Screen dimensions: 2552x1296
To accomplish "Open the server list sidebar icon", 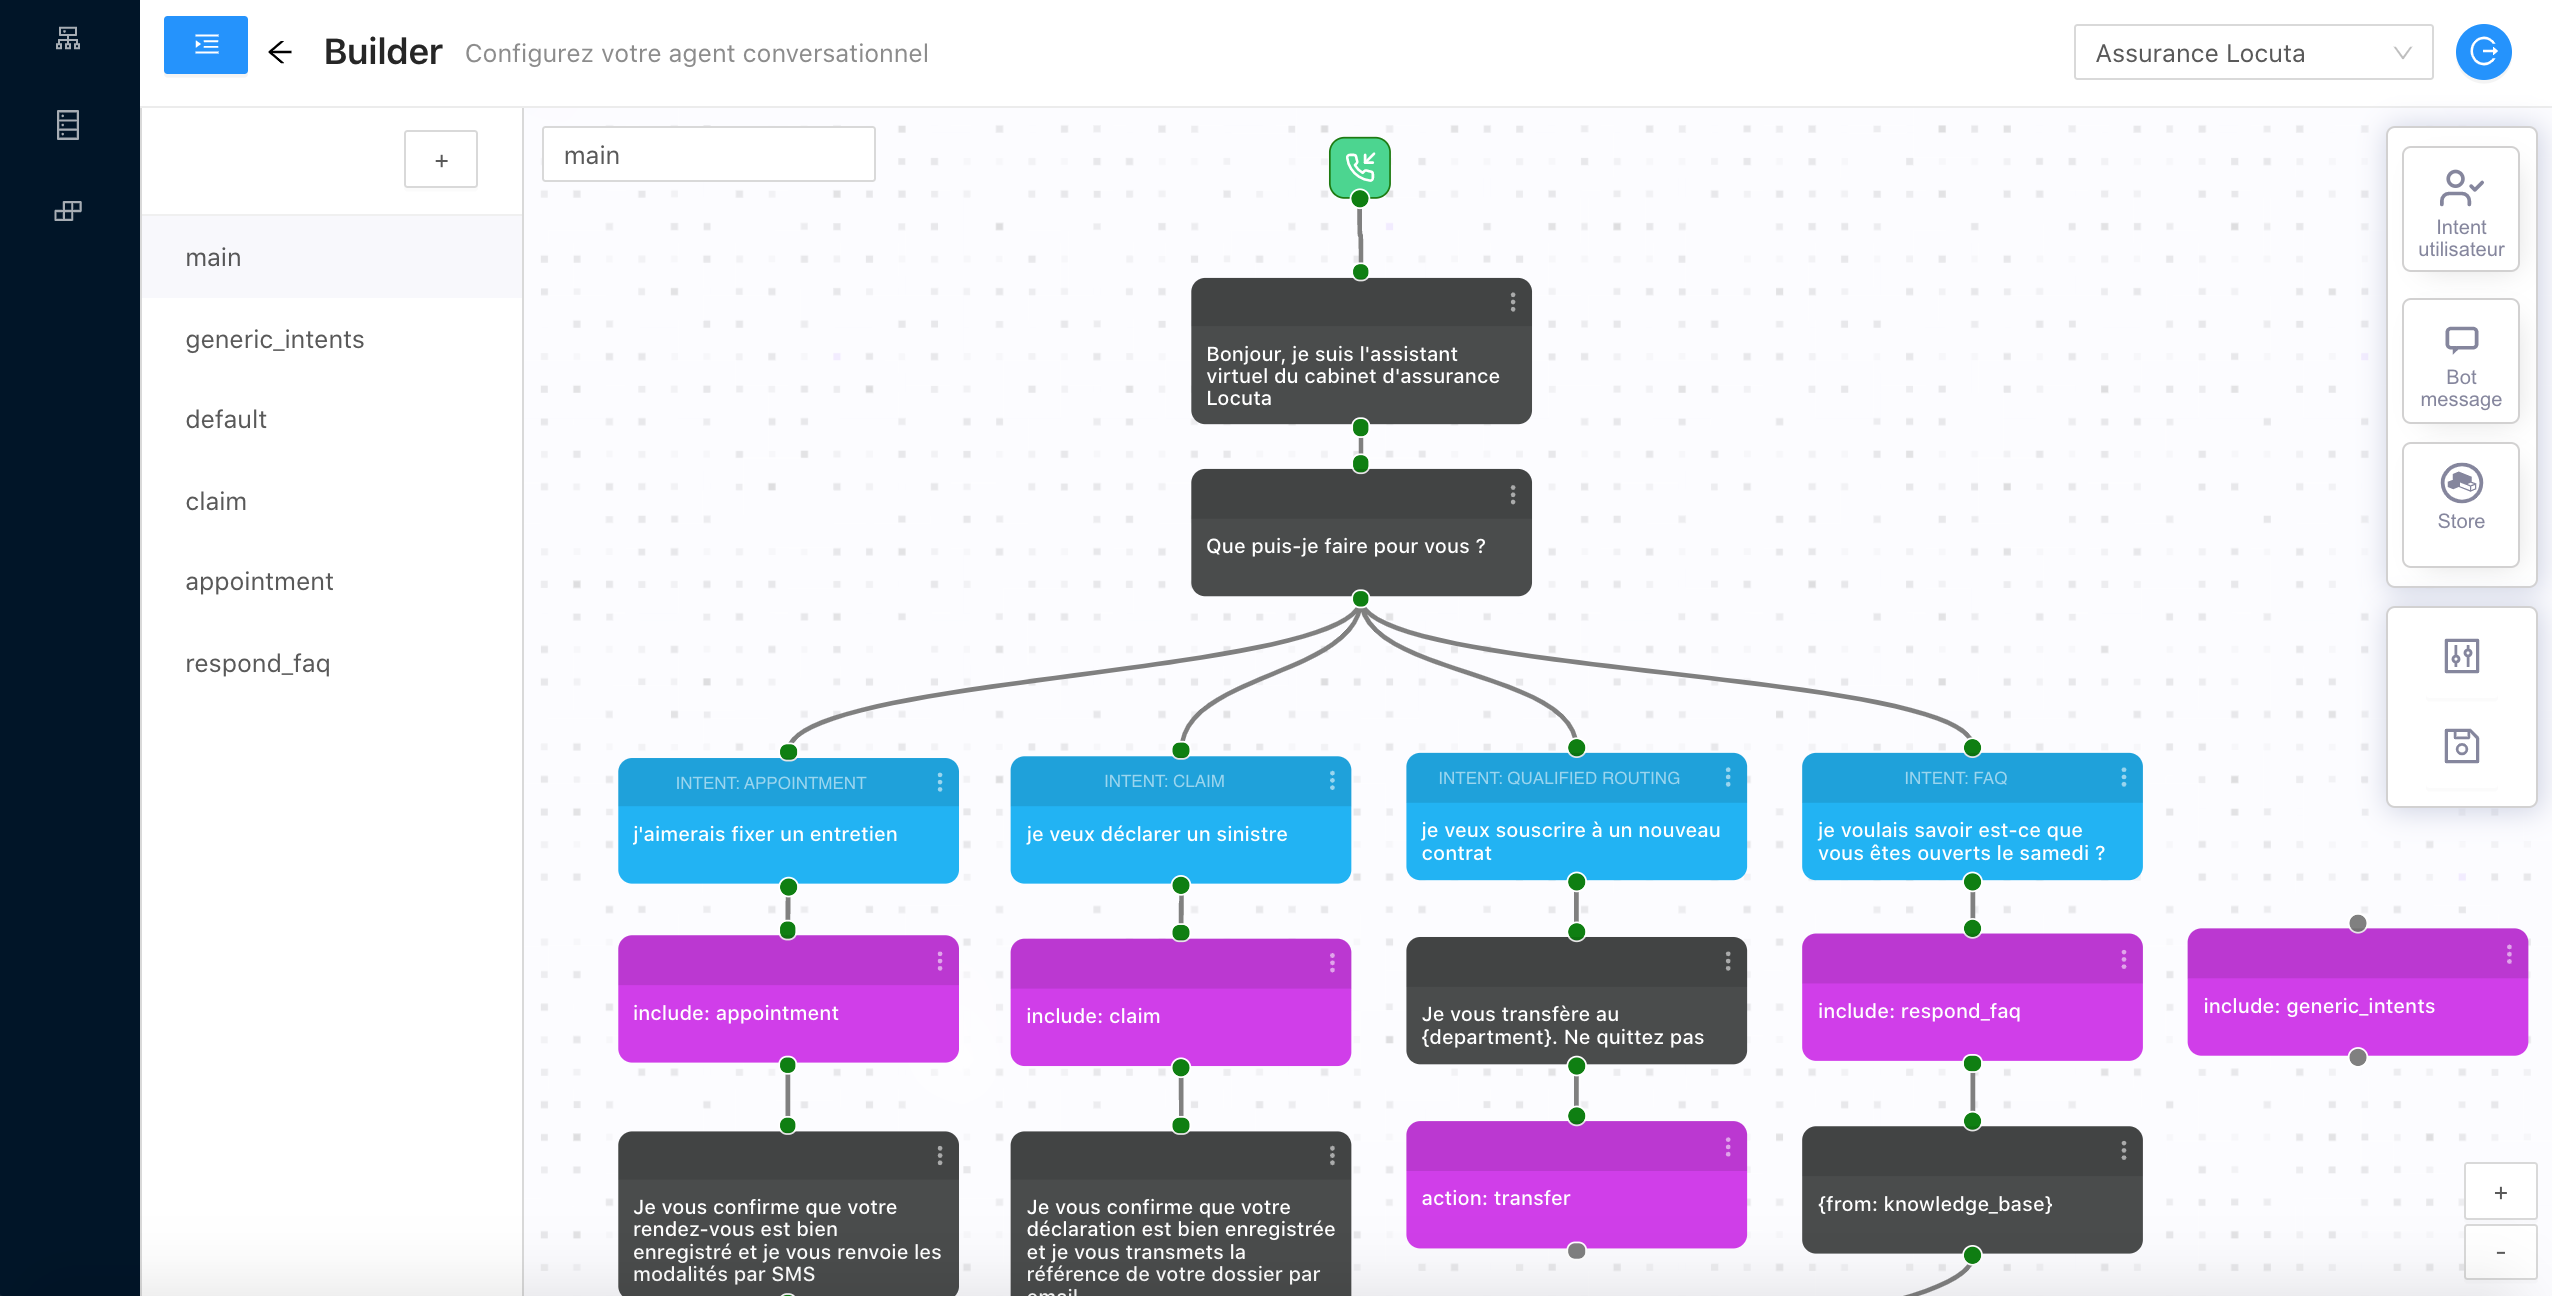I will pos(68,125).
